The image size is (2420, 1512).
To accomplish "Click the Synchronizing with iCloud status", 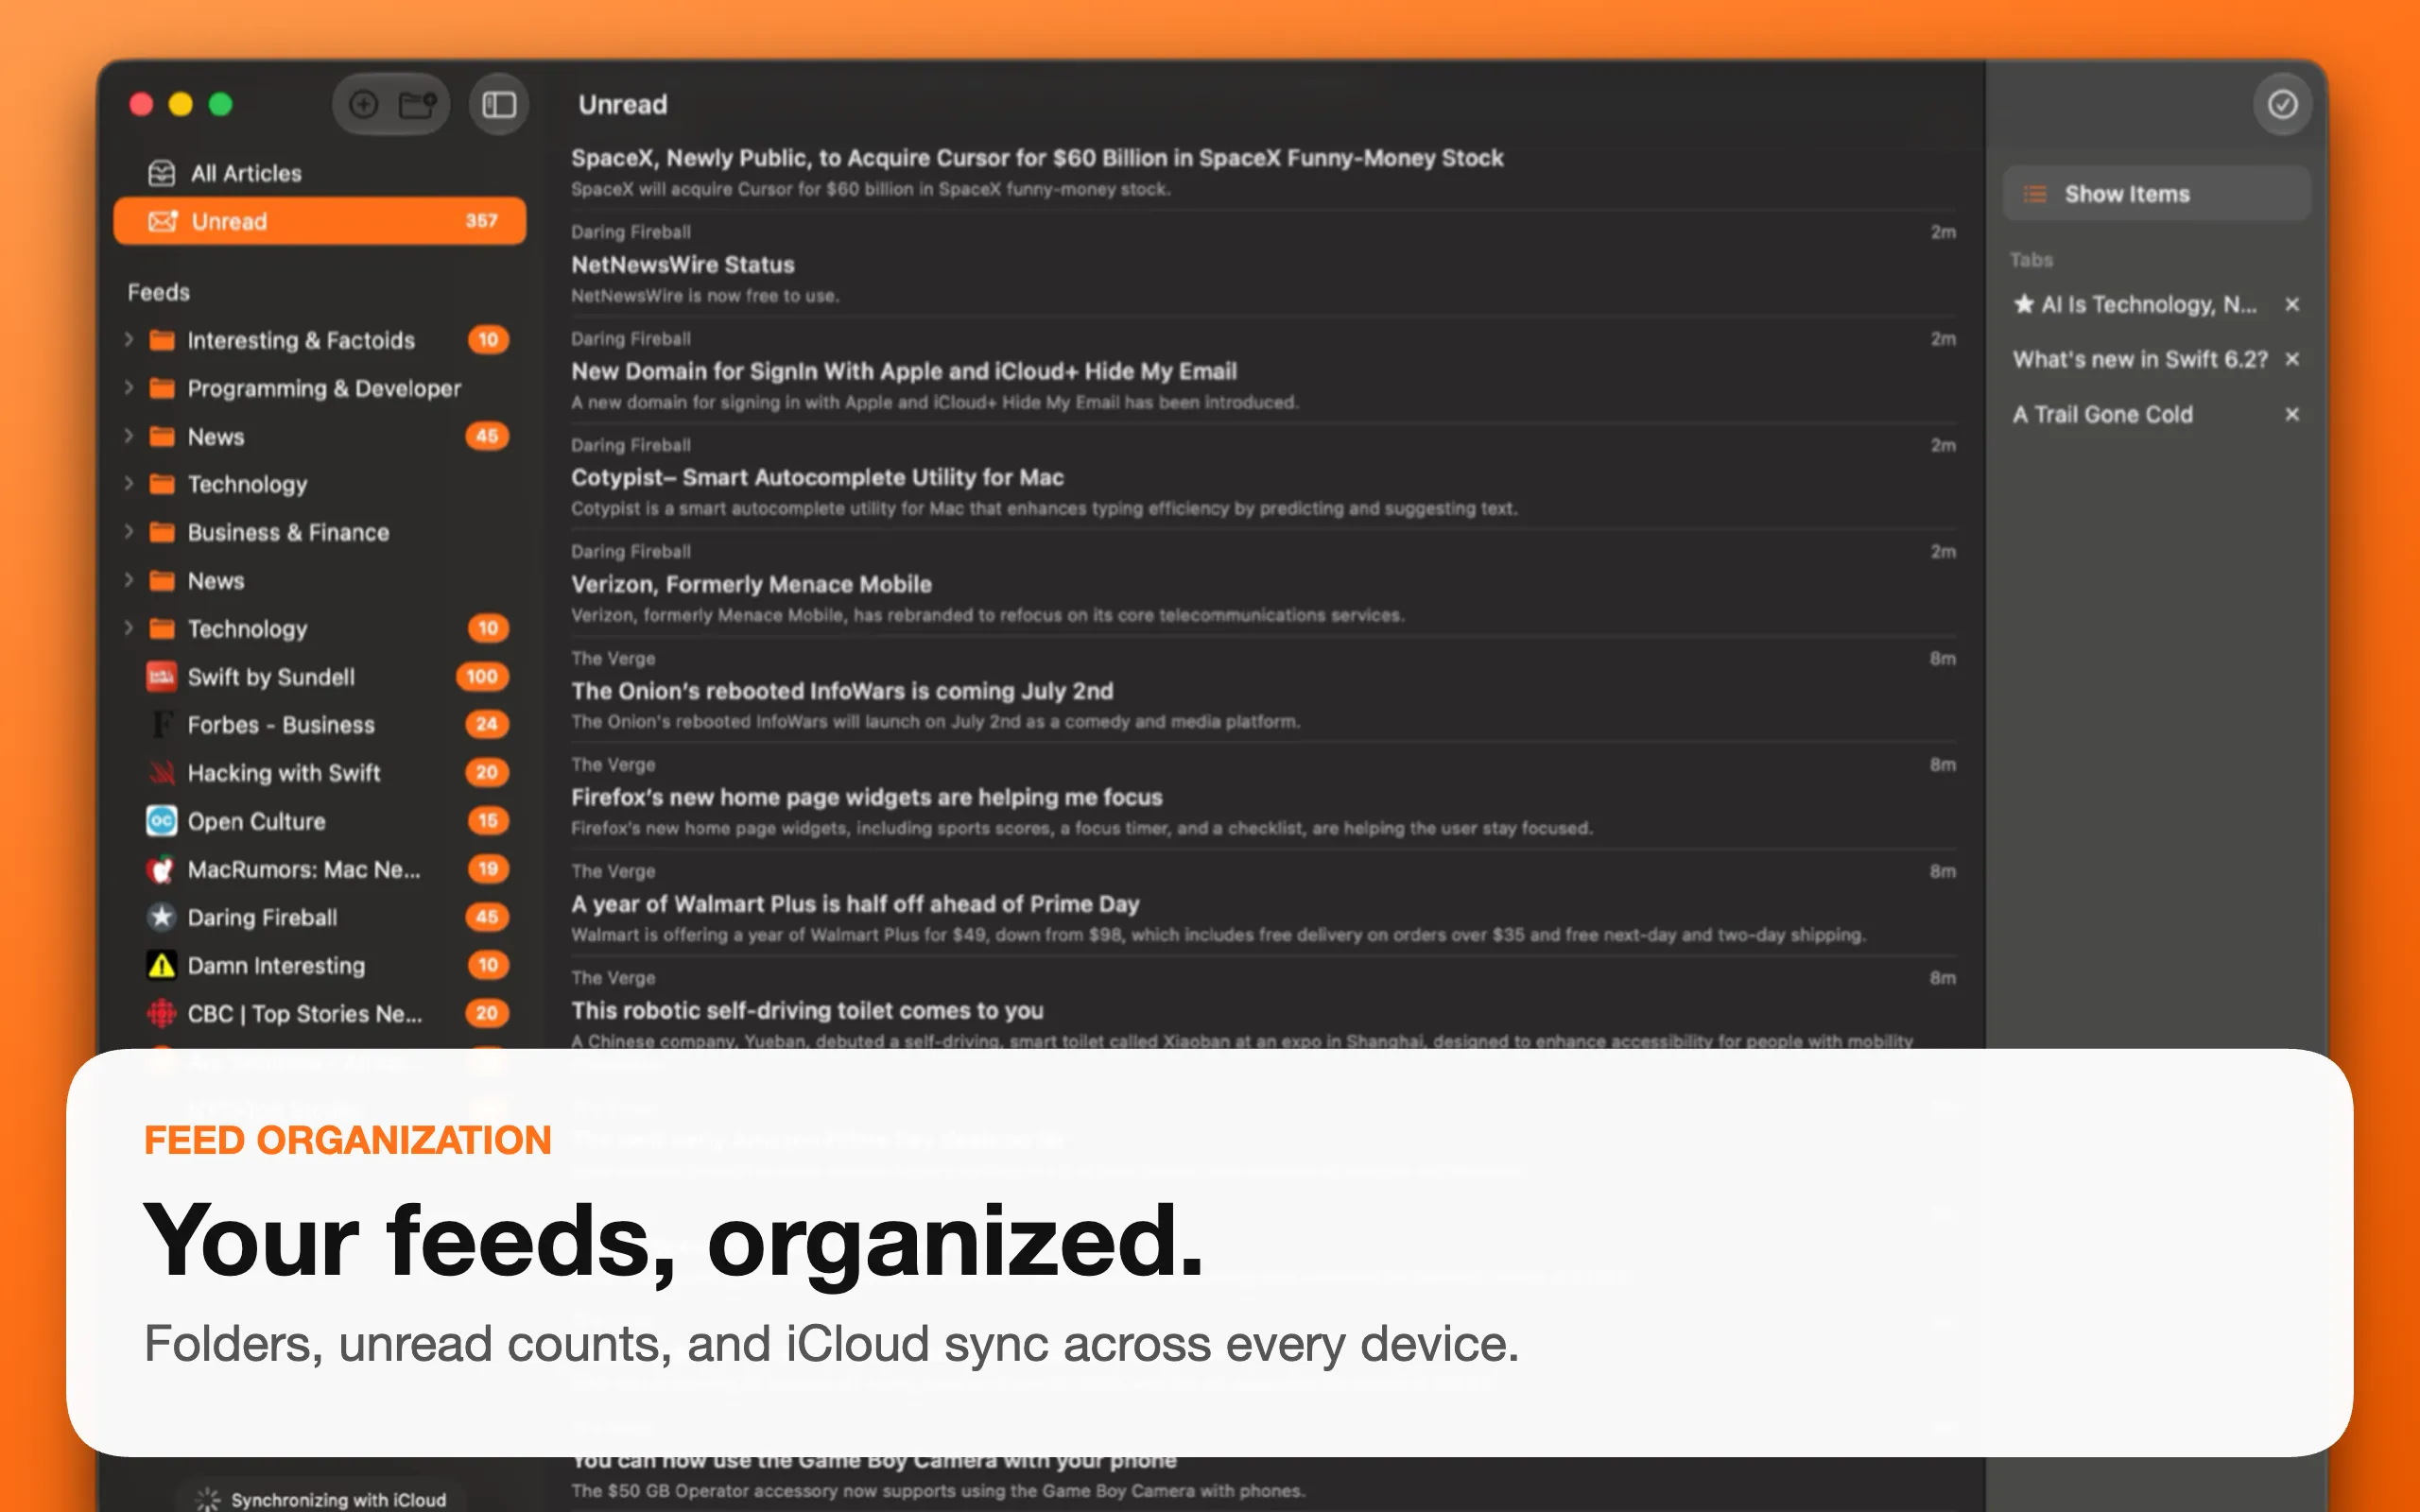I will [x=321, y=1498].
